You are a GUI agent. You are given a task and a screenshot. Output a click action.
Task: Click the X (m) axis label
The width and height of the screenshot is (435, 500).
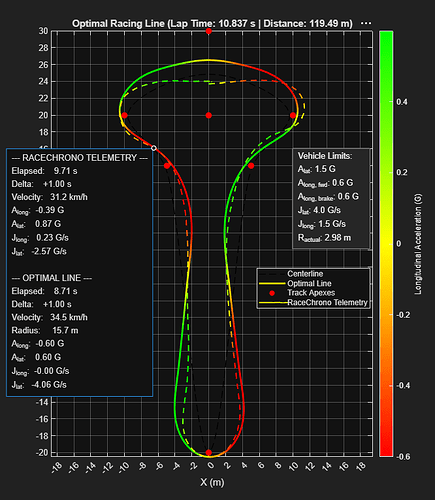click(212, 482)
